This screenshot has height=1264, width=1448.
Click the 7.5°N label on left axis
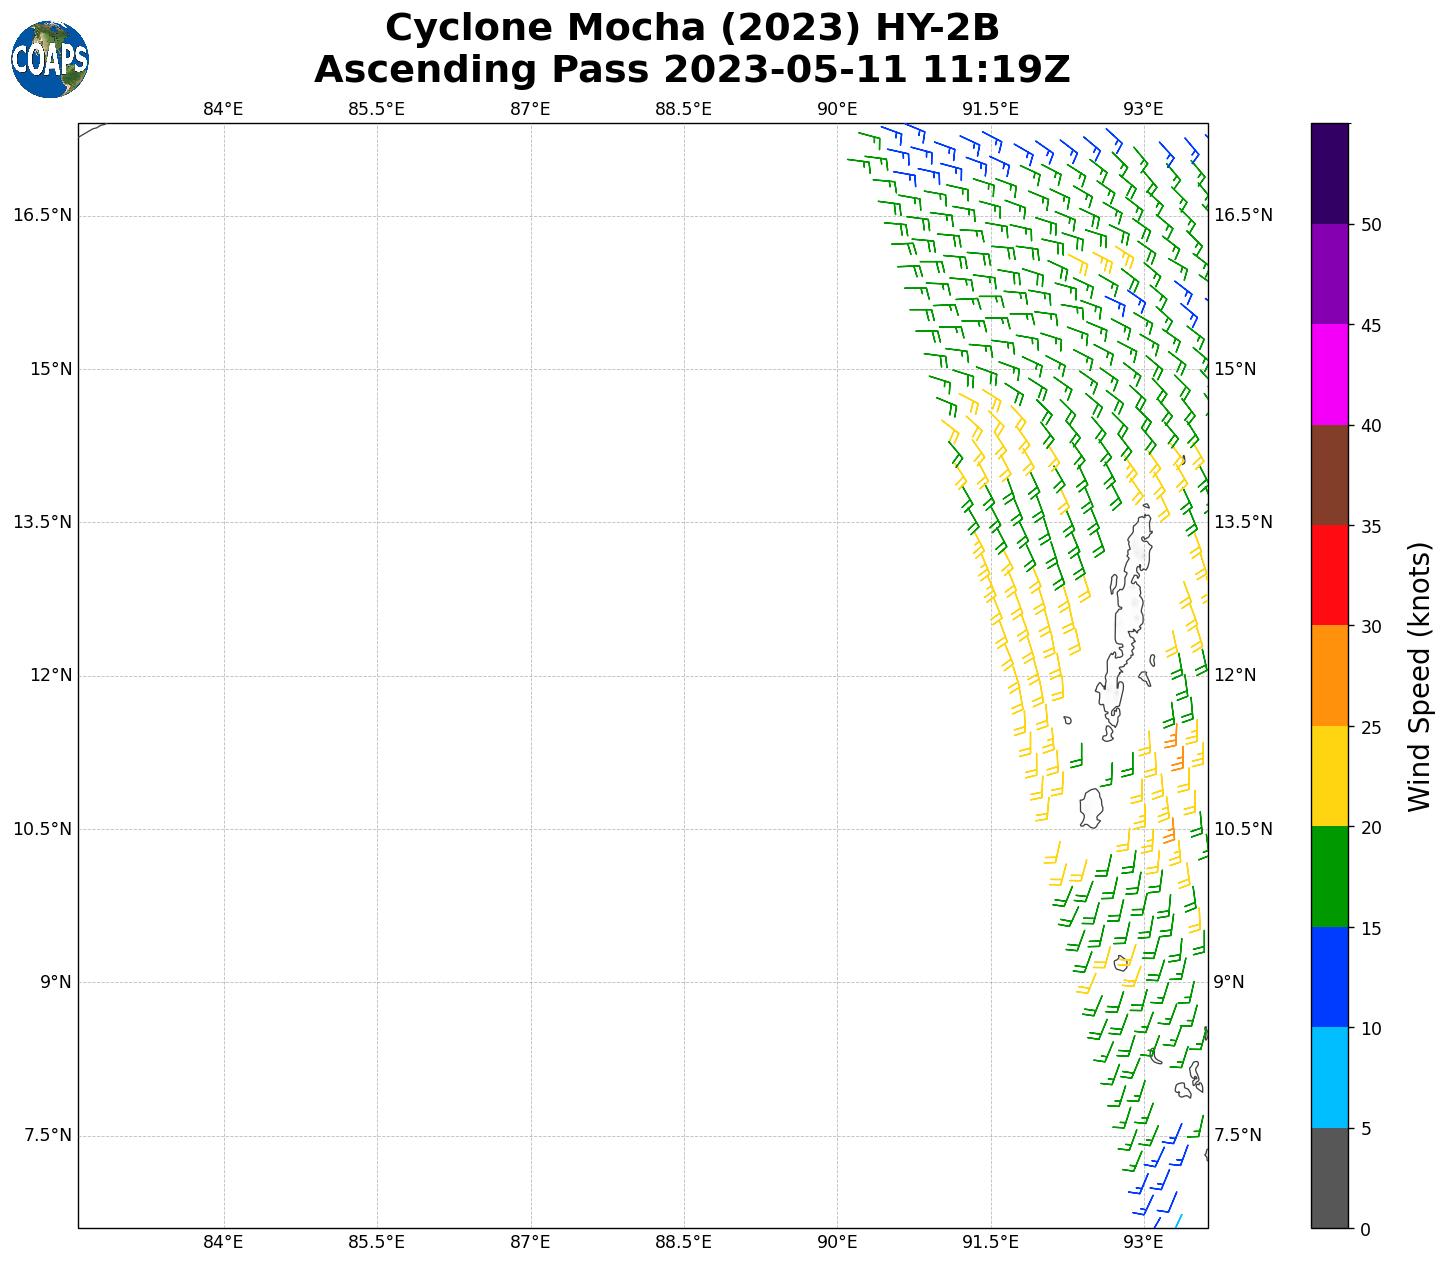[47, 1135]
